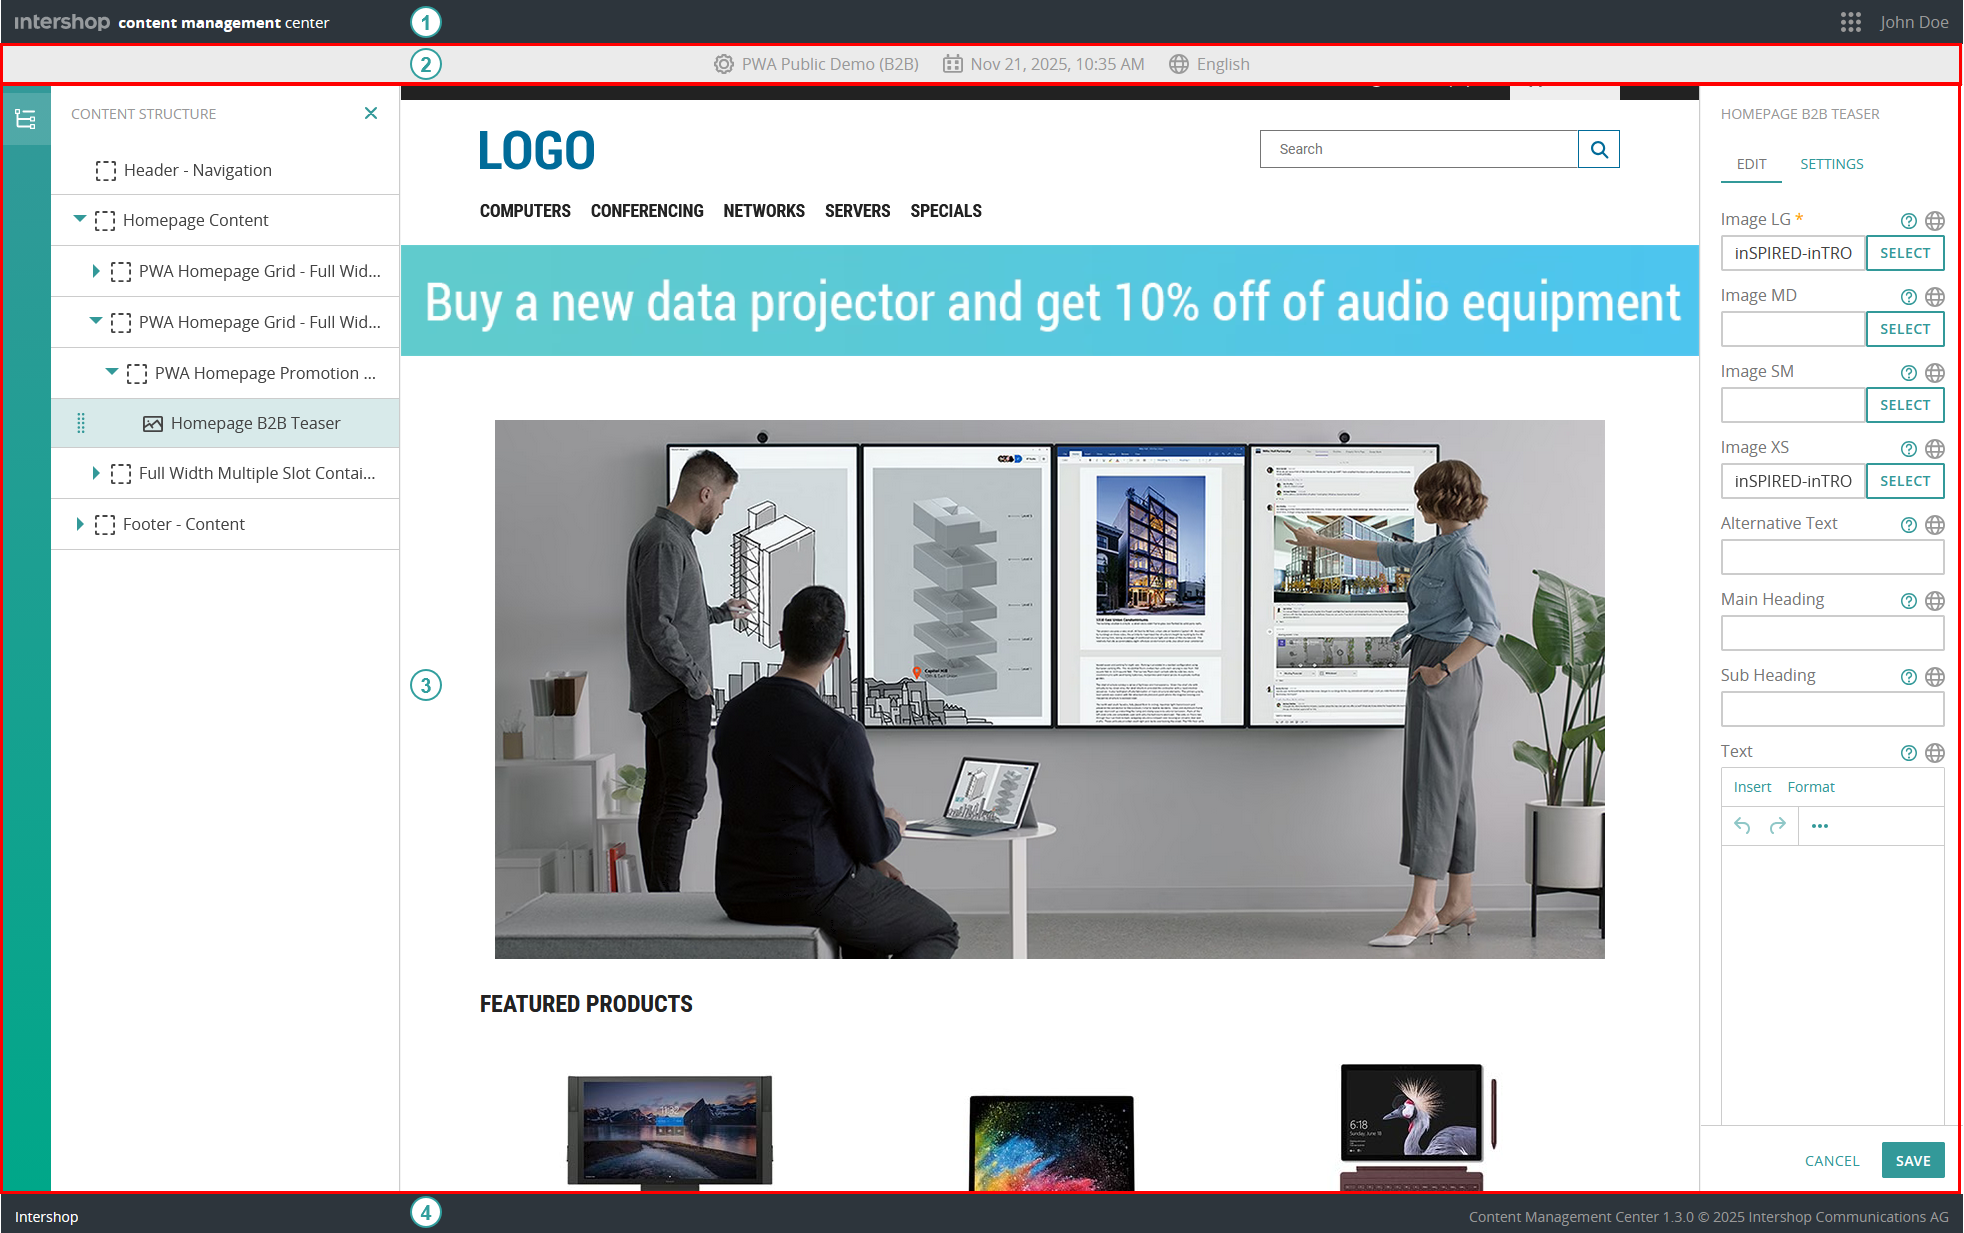Open the apps grid icon near John Doe
Screen dimensions: 1964x1233
click(1851, 21)
